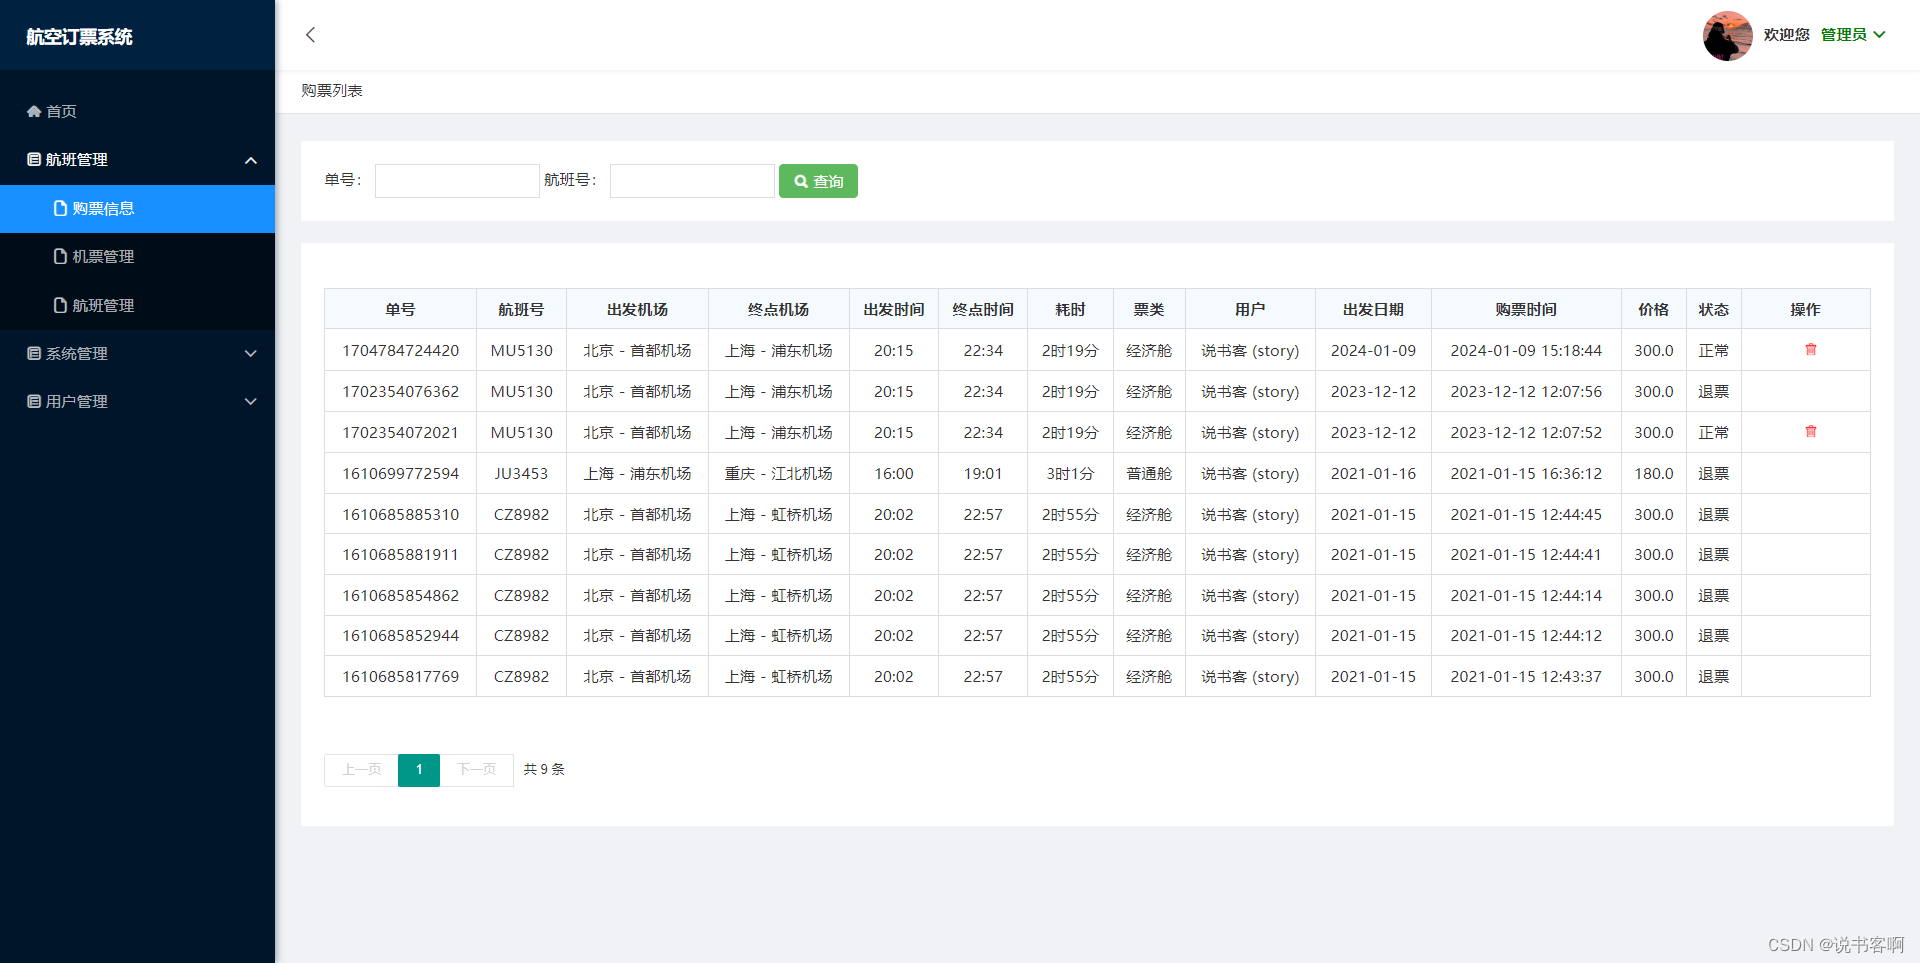Click order number 1610685885310
The image size is (1920, 963).
(401, 515)
